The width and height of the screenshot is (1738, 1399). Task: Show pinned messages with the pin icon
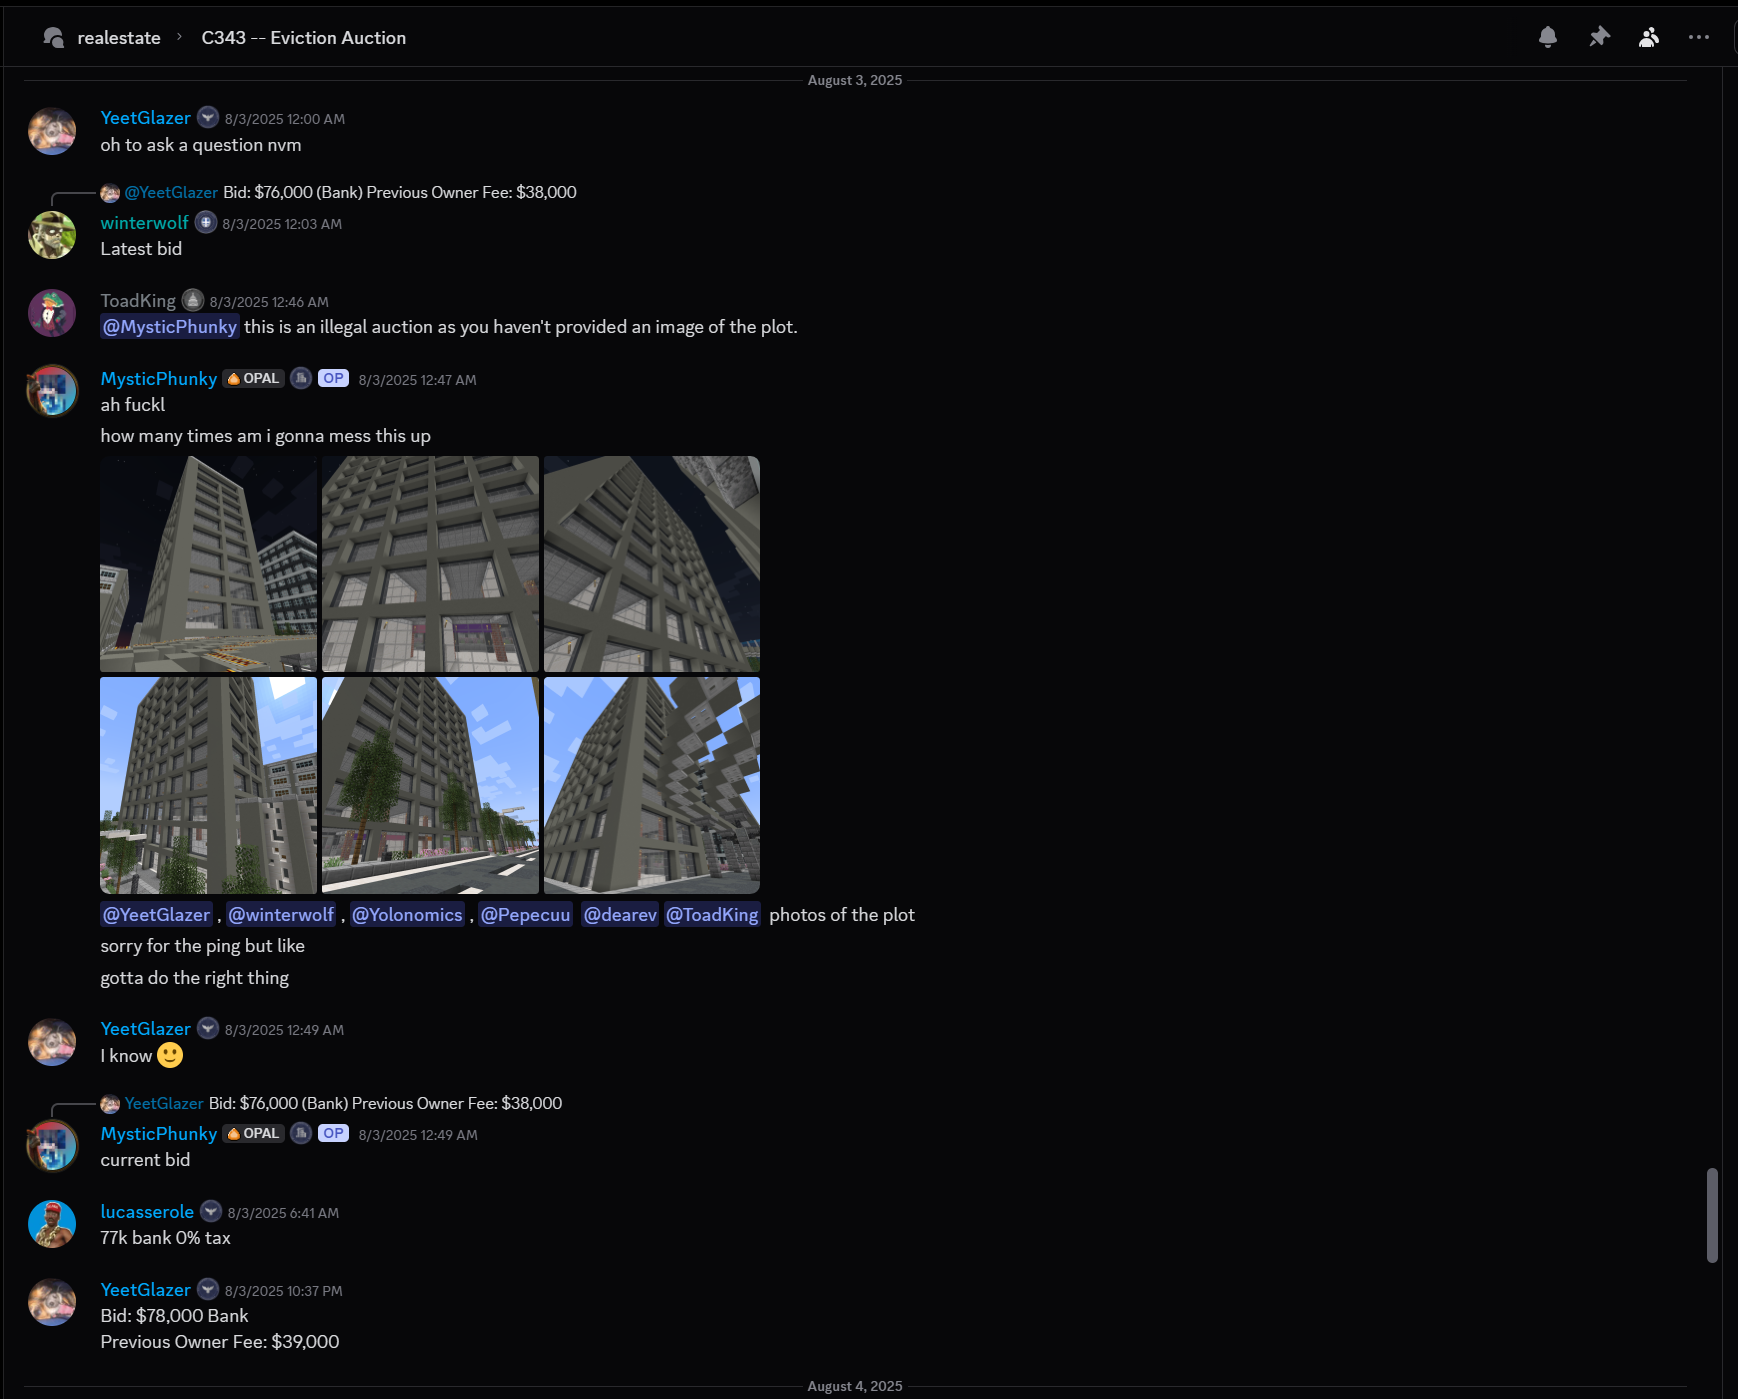click(x=1599, y=37)
